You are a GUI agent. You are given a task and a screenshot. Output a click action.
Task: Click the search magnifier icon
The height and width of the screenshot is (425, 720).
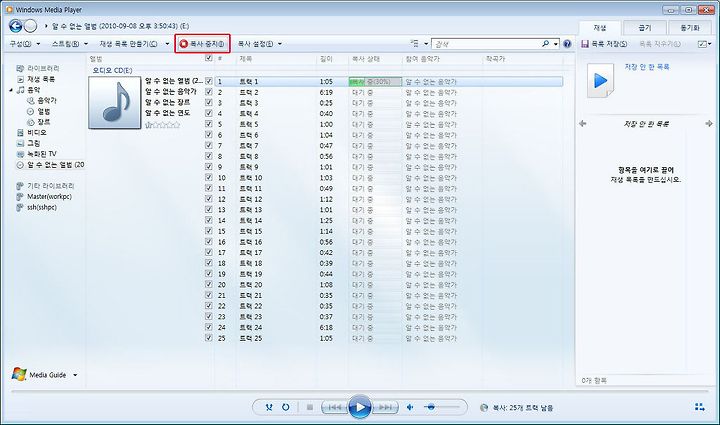(546, 44)
